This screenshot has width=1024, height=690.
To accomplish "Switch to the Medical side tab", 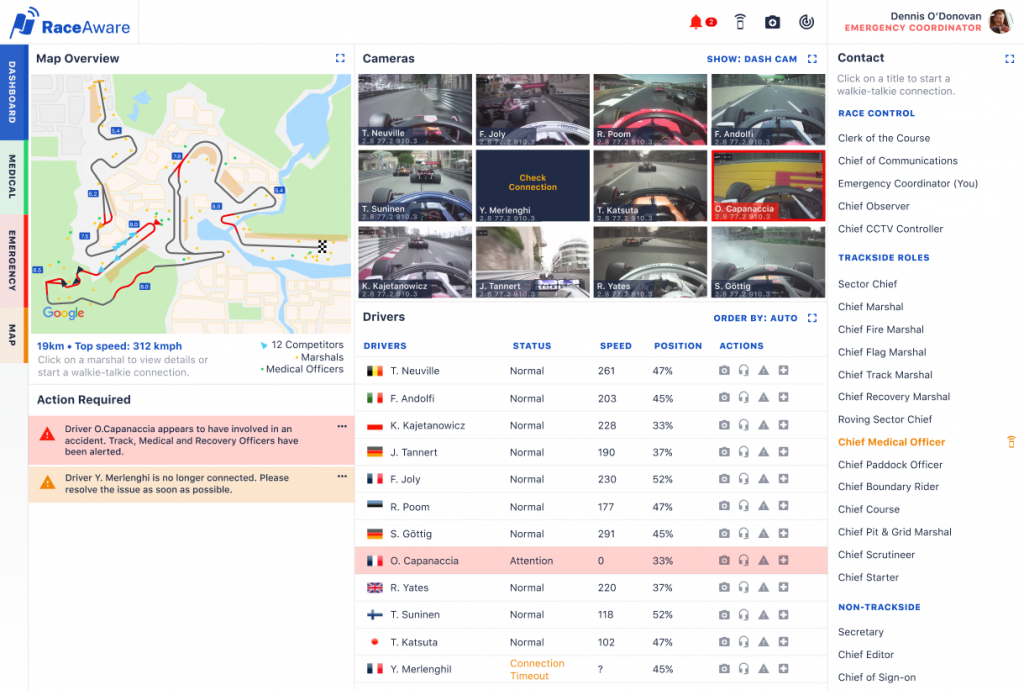I will tap(13, 176).
